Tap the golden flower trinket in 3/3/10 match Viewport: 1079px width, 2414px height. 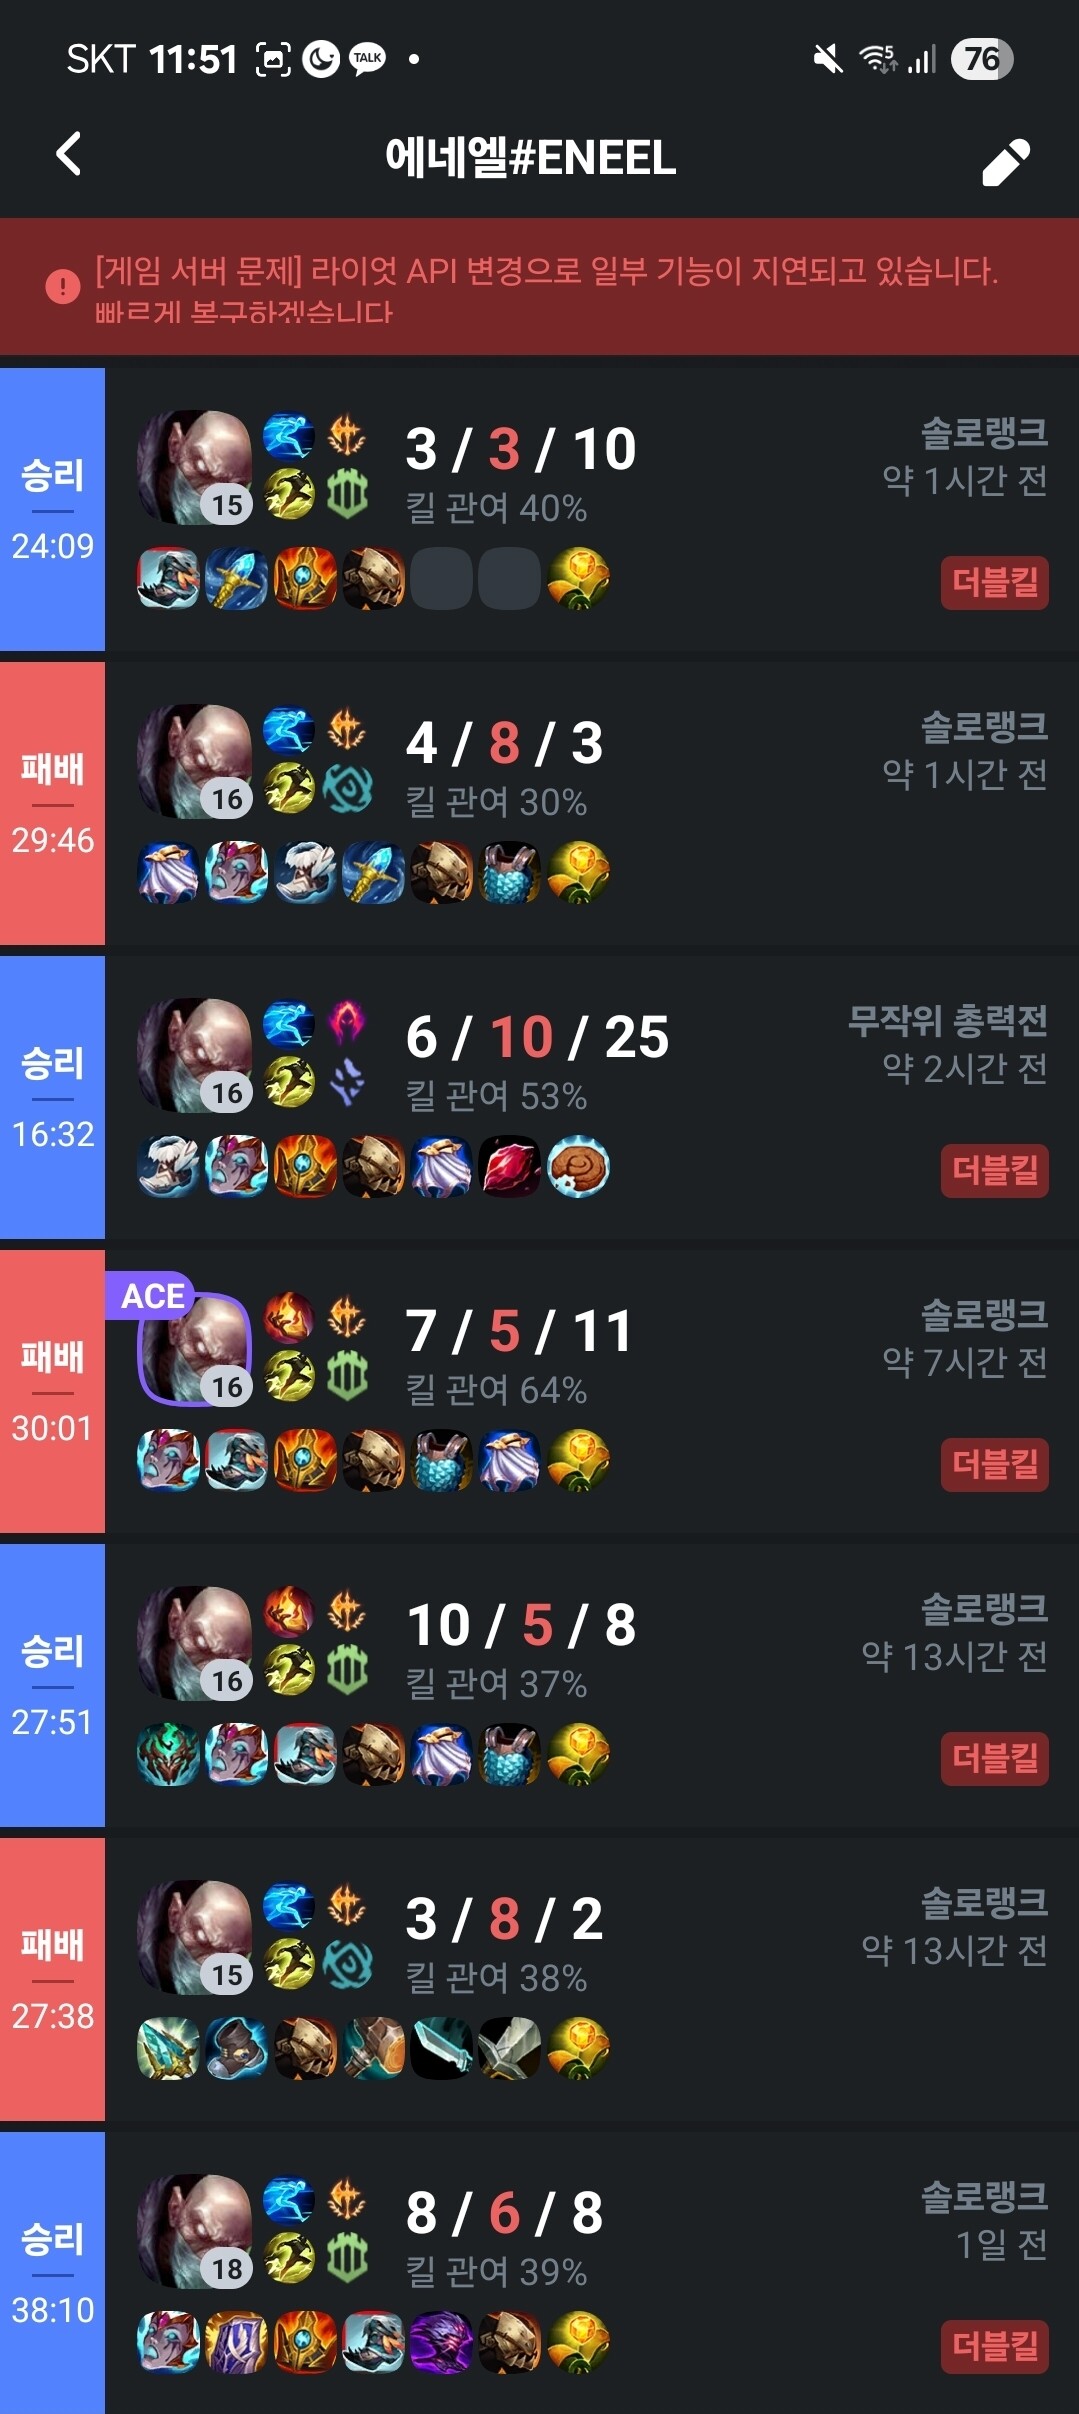coord(578,579)
